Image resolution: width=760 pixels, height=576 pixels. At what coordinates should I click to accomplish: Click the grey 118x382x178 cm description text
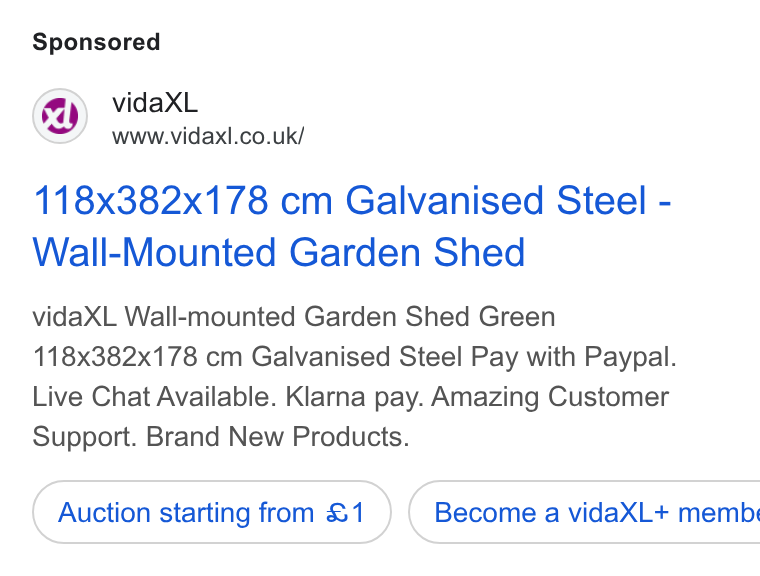point(138,357)
